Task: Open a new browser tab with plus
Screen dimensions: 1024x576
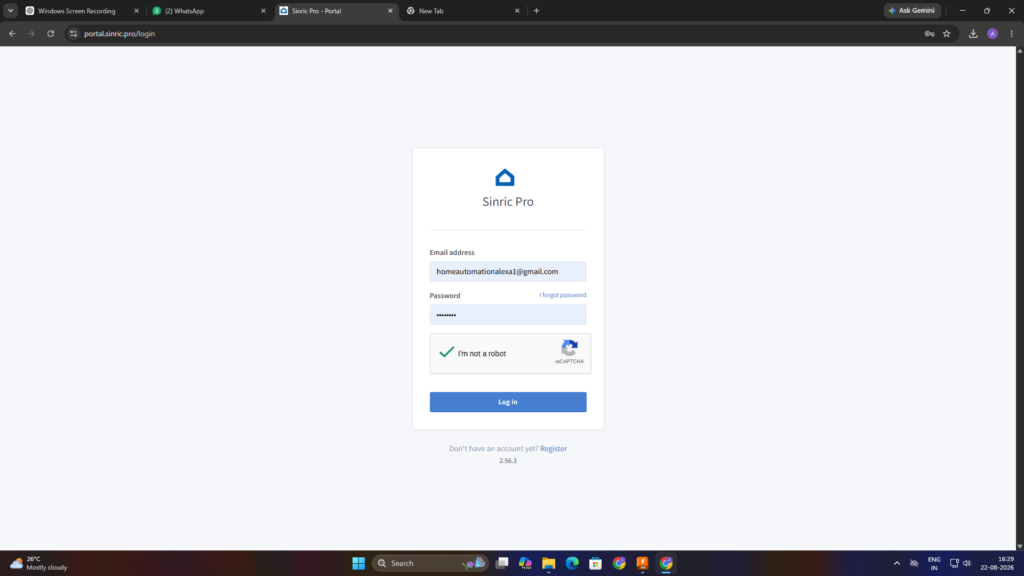Action: point(536,10)
